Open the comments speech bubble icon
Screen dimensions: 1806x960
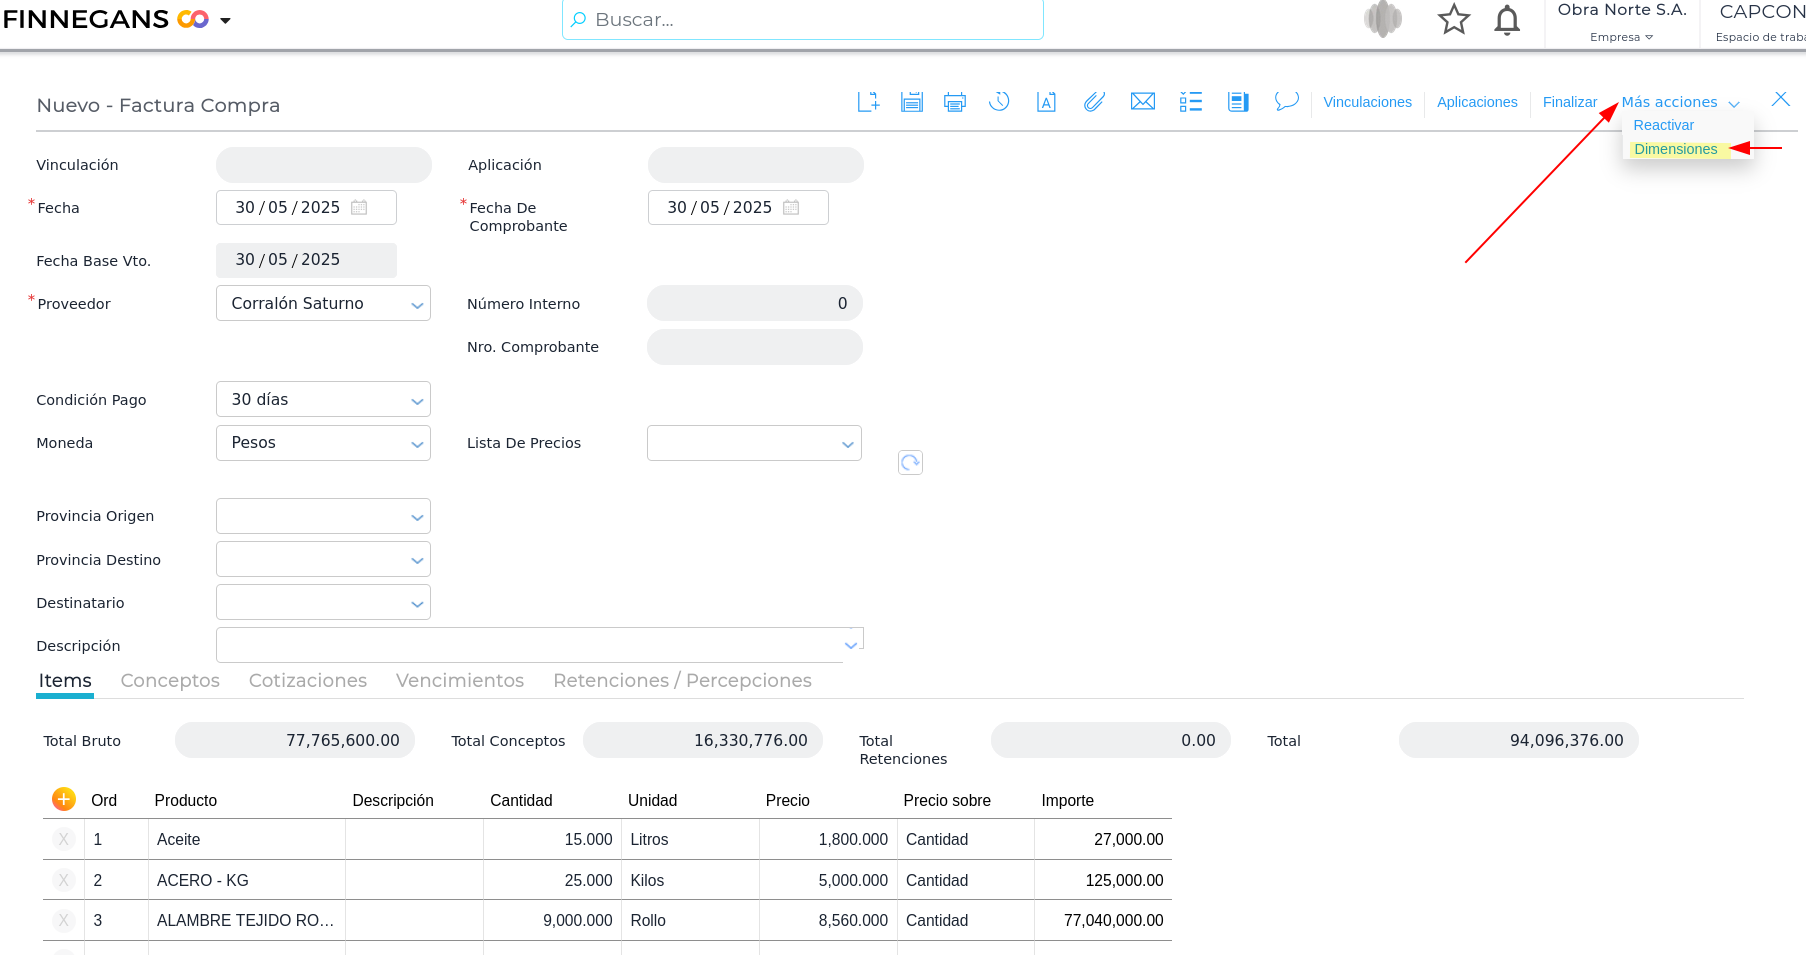[1286, 102]
